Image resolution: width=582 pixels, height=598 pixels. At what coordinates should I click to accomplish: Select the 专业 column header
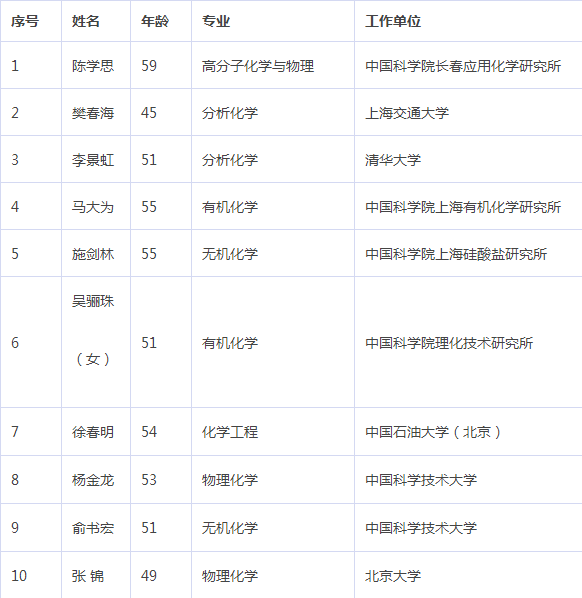point(216,21)
